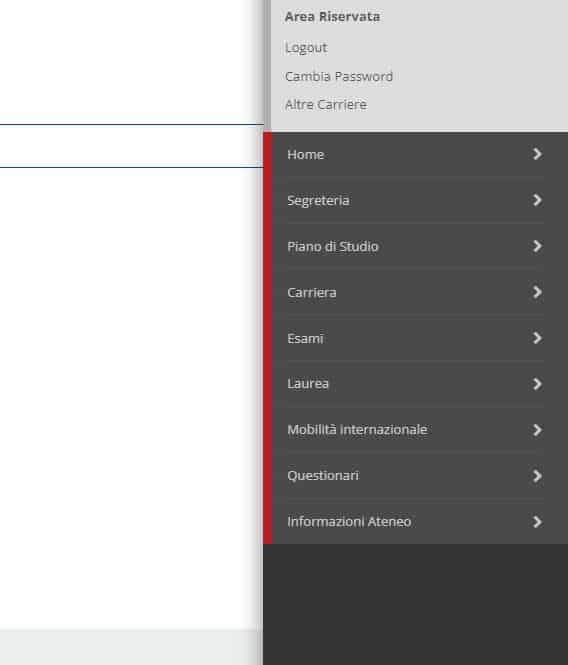Open the Altre Carriere link
Screen dimensions: 568x665
326,104
